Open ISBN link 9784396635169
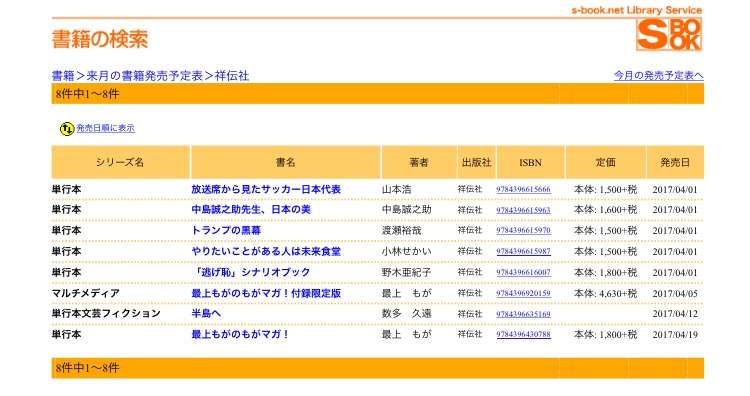The image size is (750, 396). coord(523,314)
